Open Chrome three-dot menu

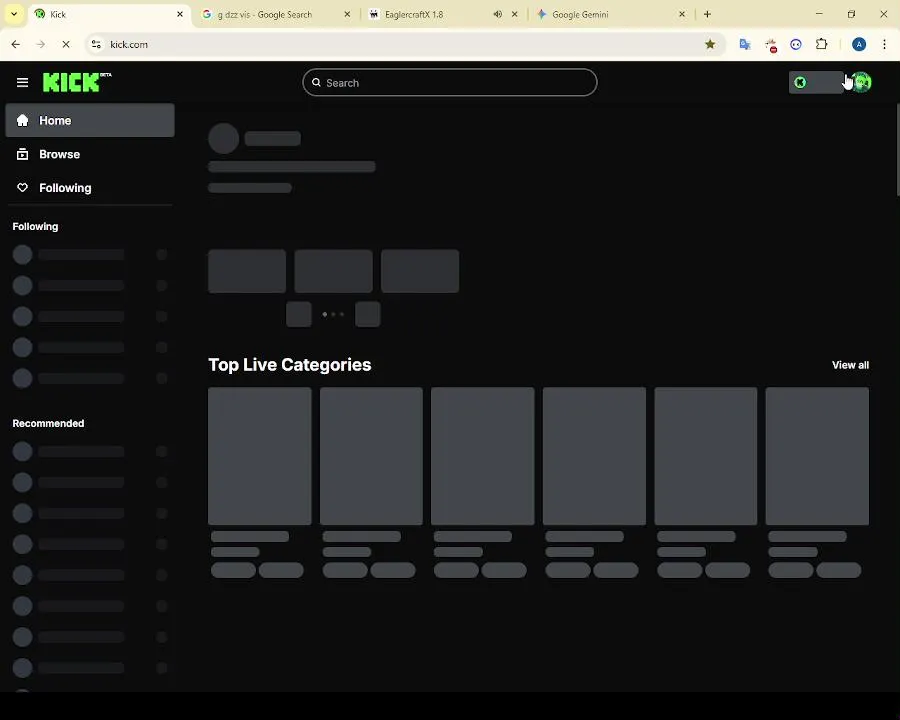point(884,44)
